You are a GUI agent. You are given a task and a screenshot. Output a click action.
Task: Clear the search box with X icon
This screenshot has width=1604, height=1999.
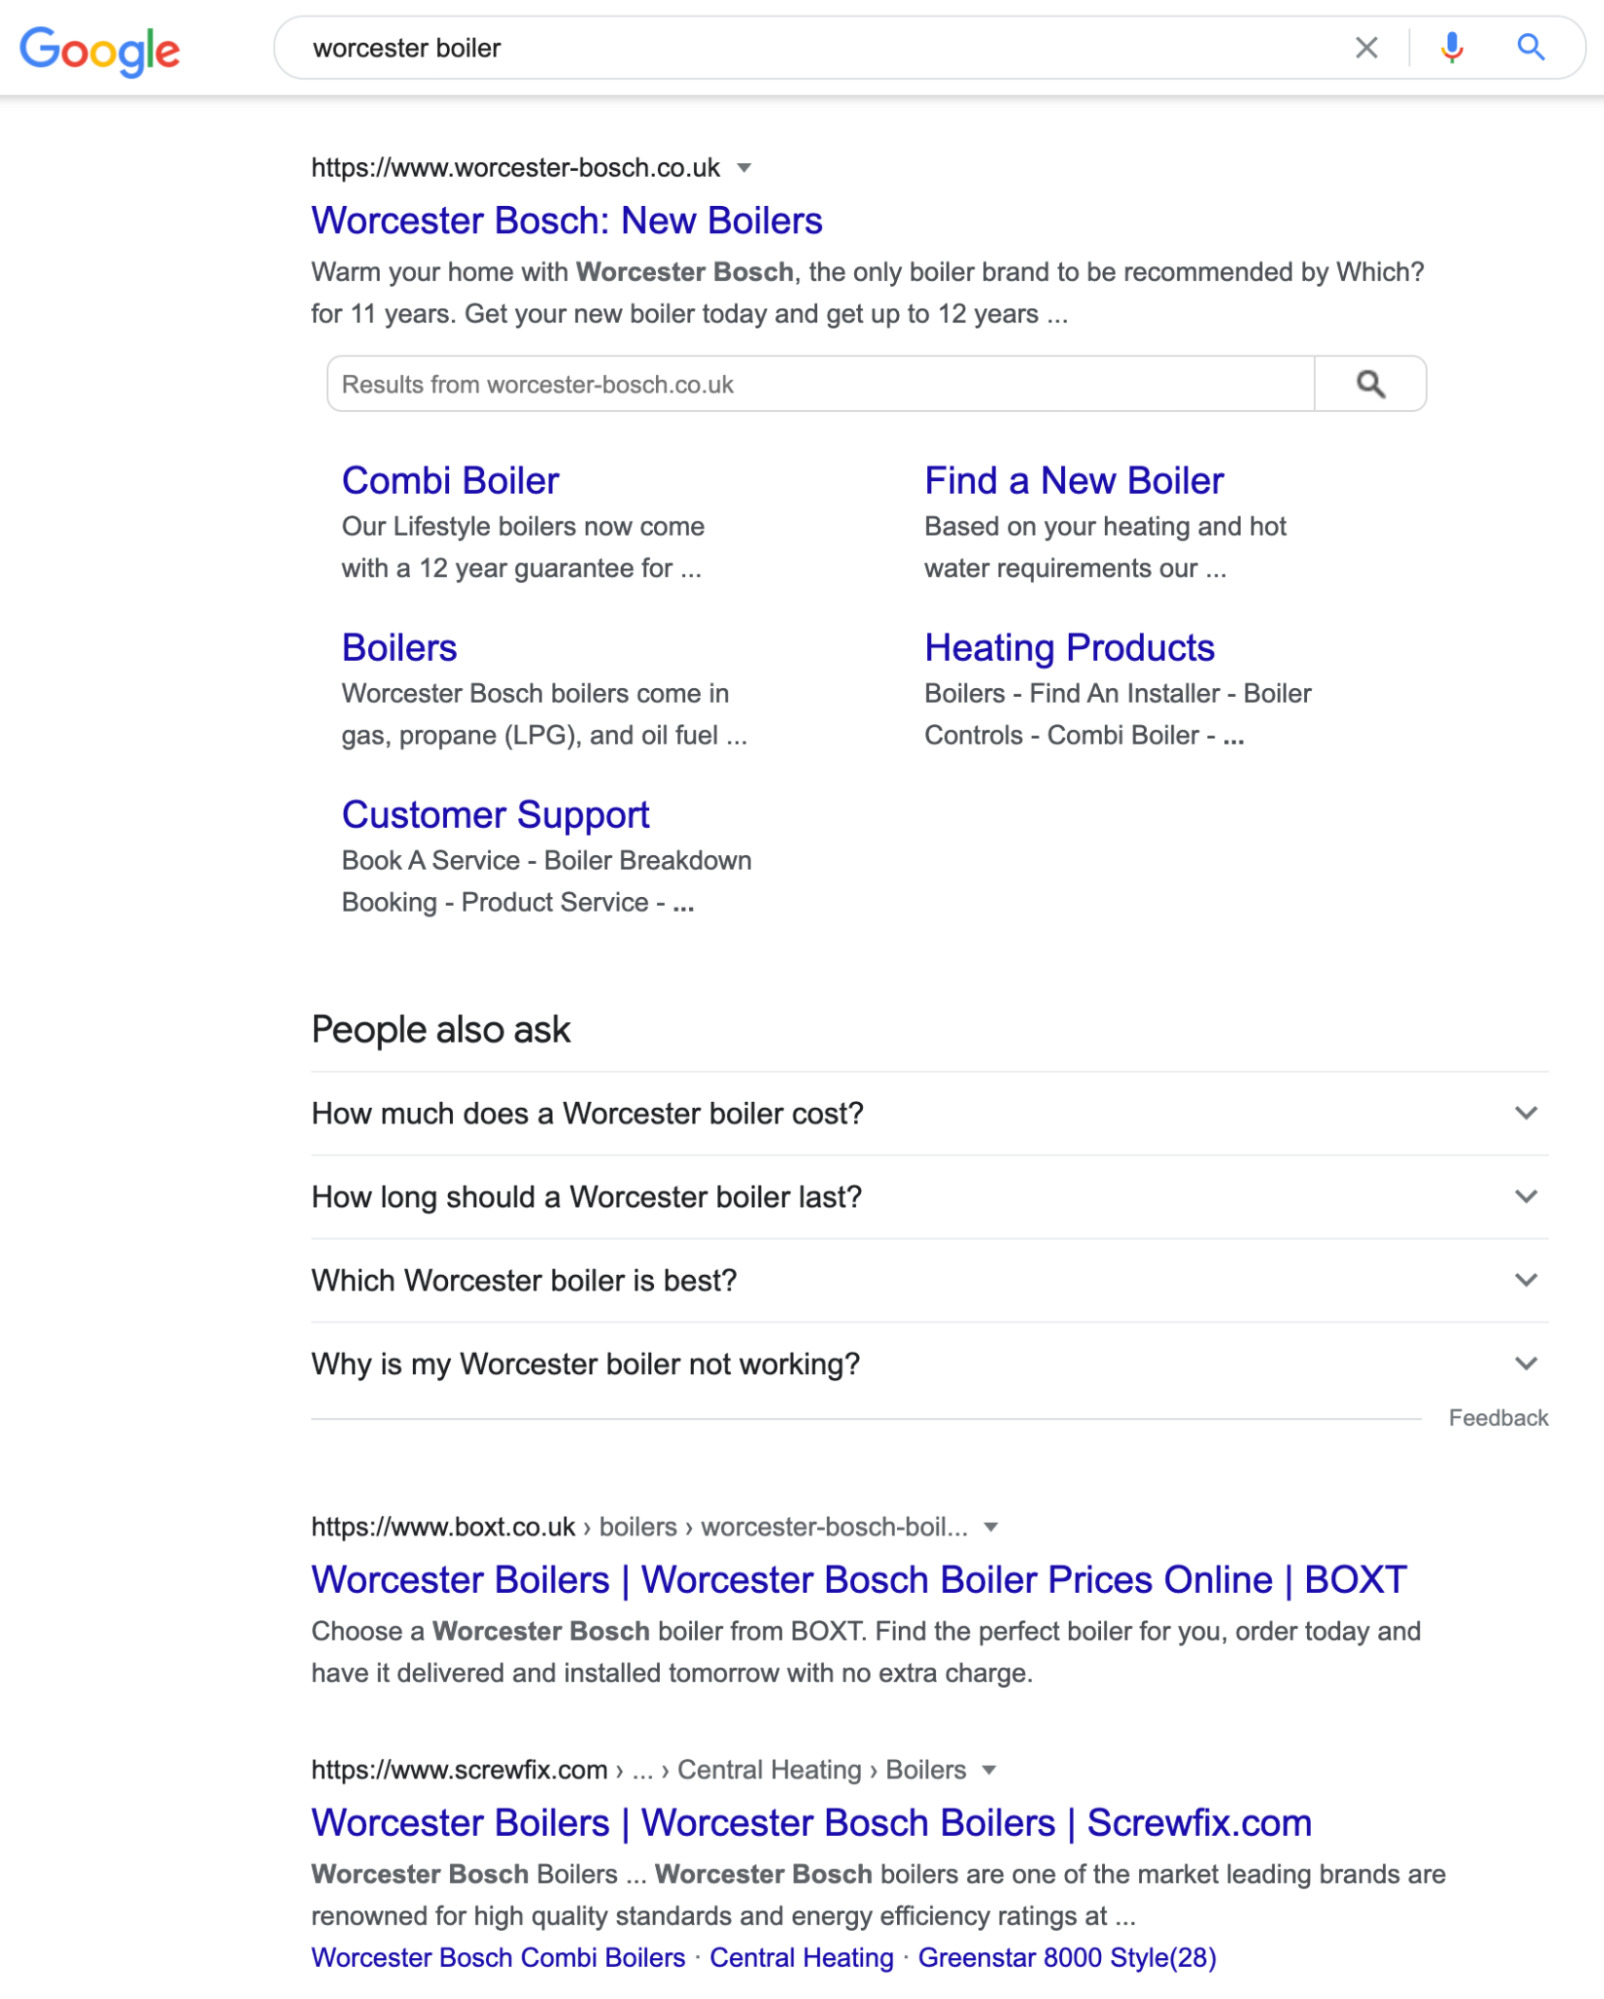click(1366, 47)
